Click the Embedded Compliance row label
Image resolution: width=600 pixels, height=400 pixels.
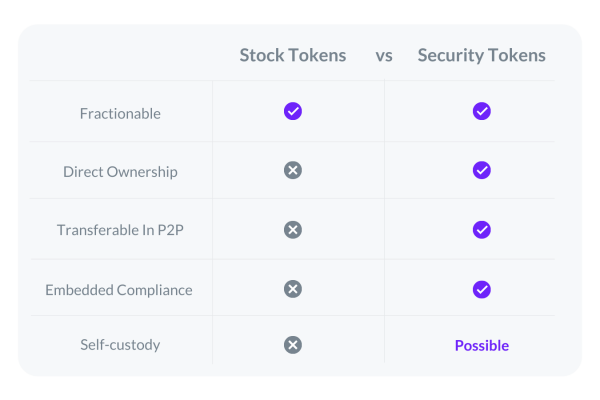[119, 290]
